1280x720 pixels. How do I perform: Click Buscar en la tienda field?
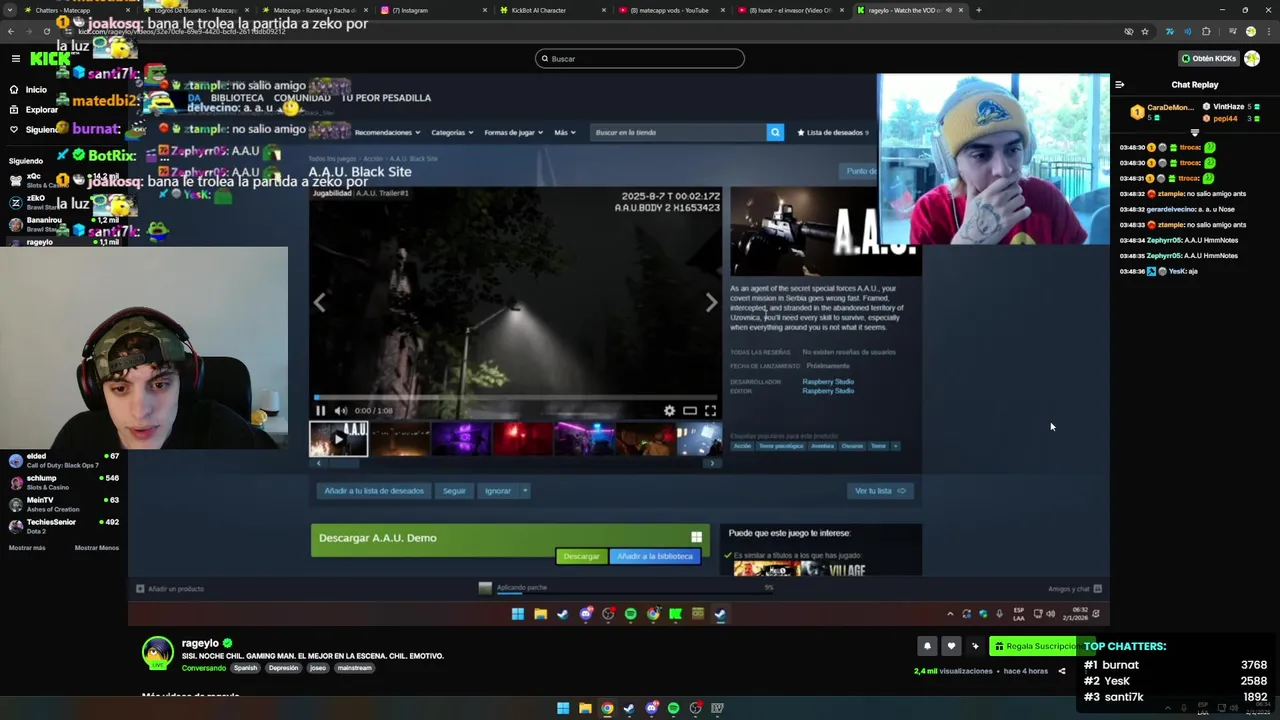click(678, 132)
